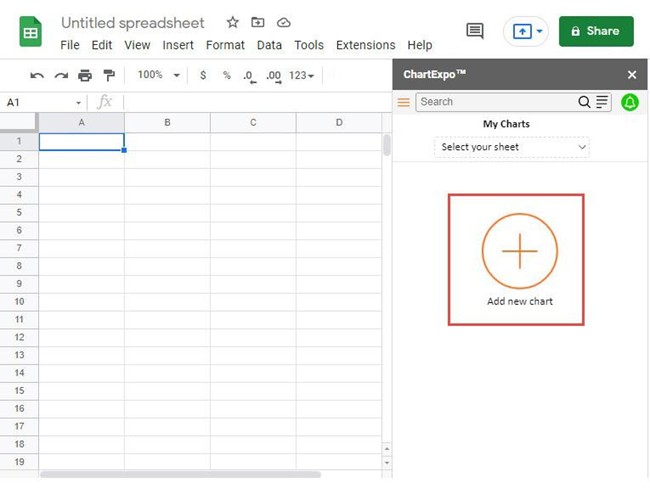The height and width of the screenshot is (494, 650).
Task: Click the decrease decimal places button
Action: tap(250, 76)
